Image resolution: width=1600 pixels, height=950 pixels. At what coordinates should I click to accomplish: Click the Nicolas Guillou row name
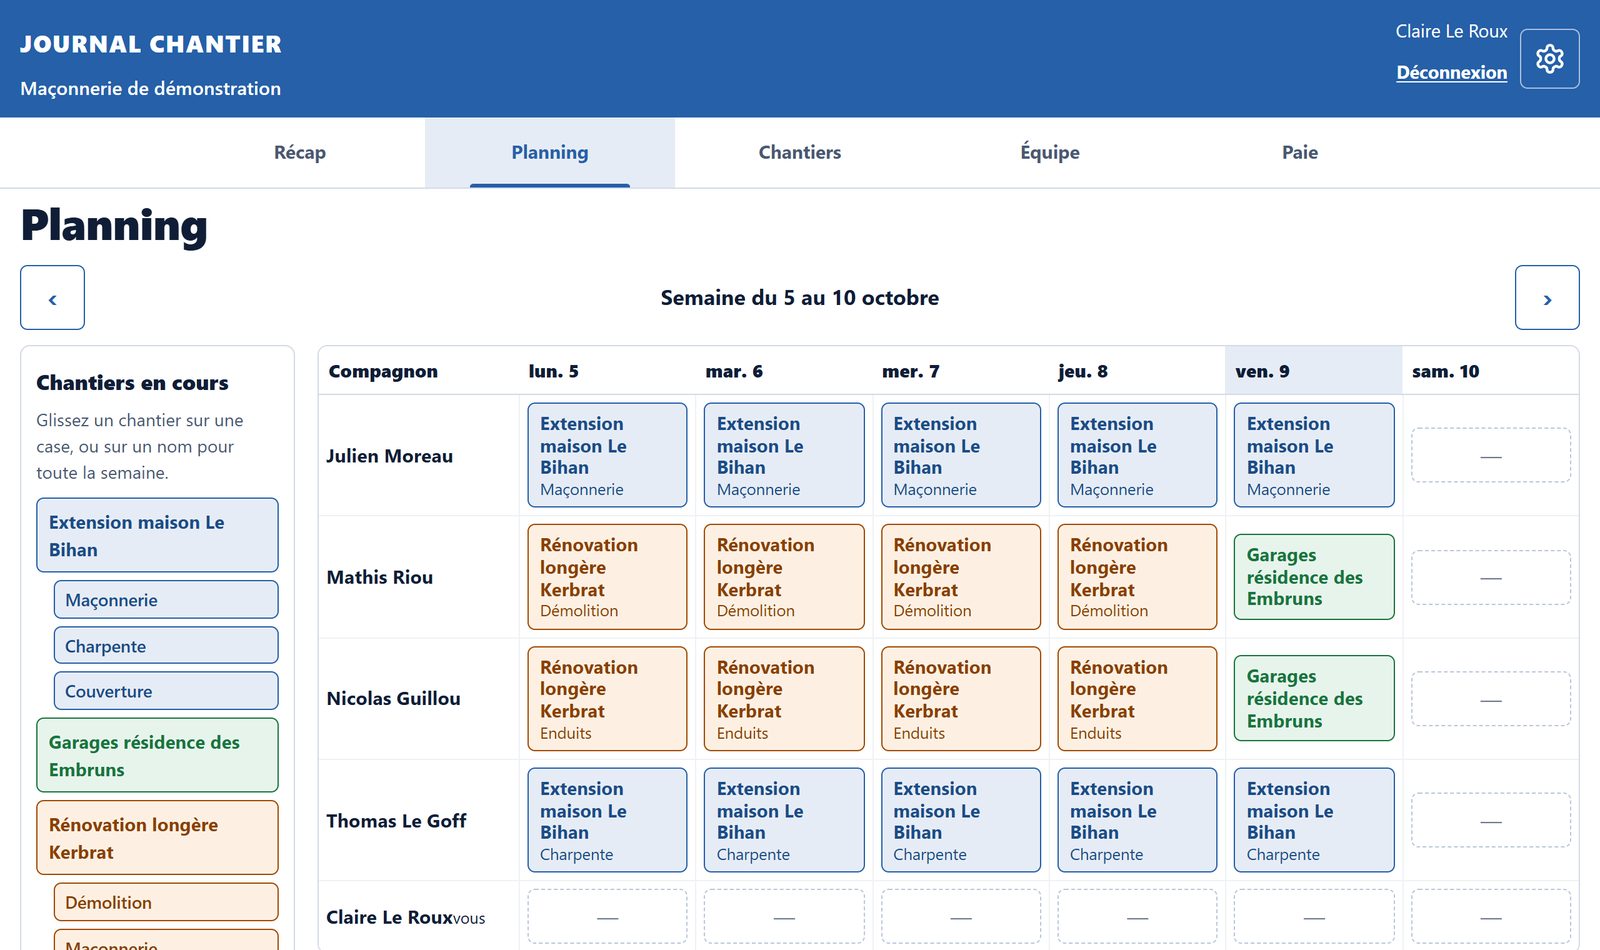coord(394,698)
